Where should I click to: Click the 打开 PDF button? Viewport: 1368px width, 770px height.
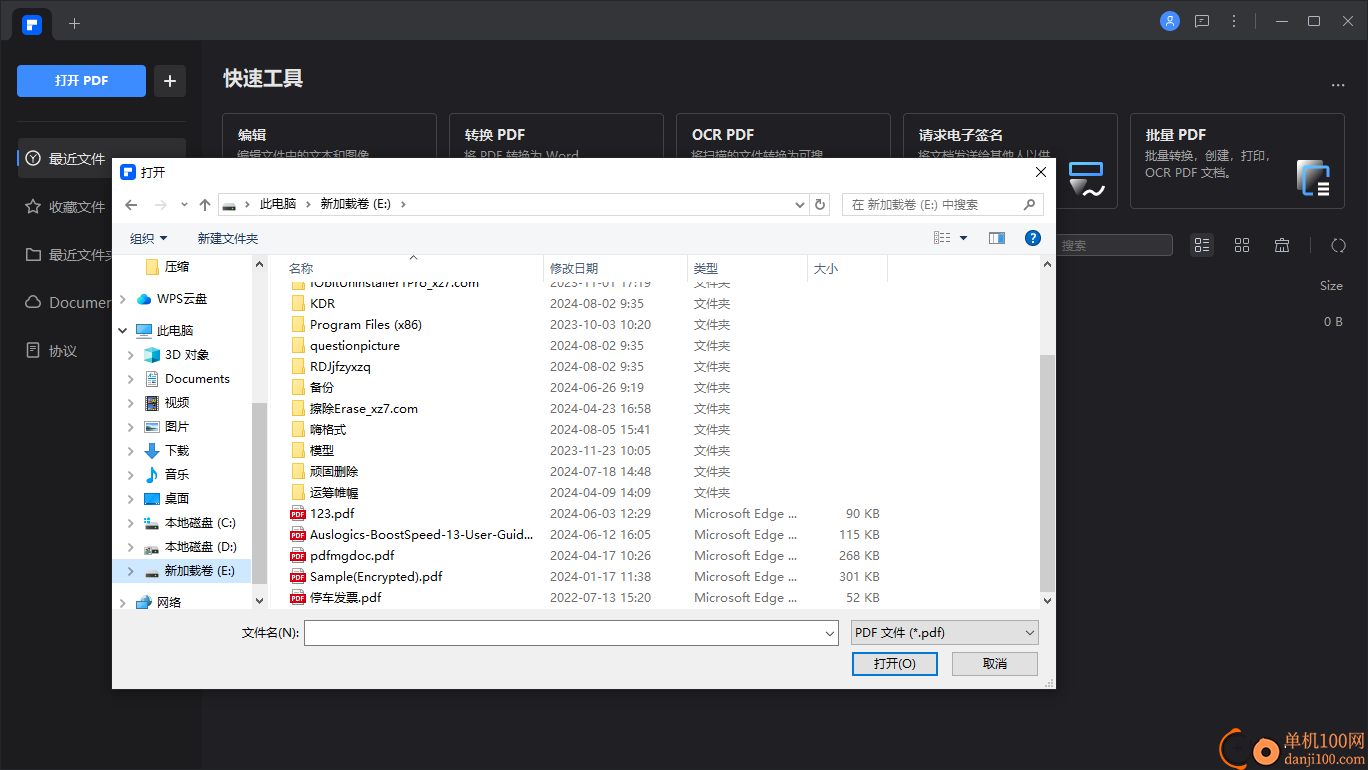coord(81,81)
